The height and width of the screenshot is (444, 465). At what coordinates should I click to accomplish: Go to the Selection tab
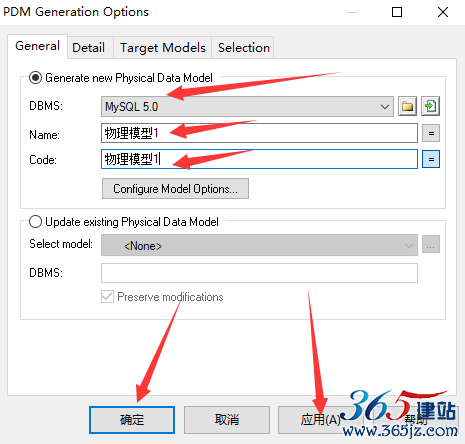point(244,47)
